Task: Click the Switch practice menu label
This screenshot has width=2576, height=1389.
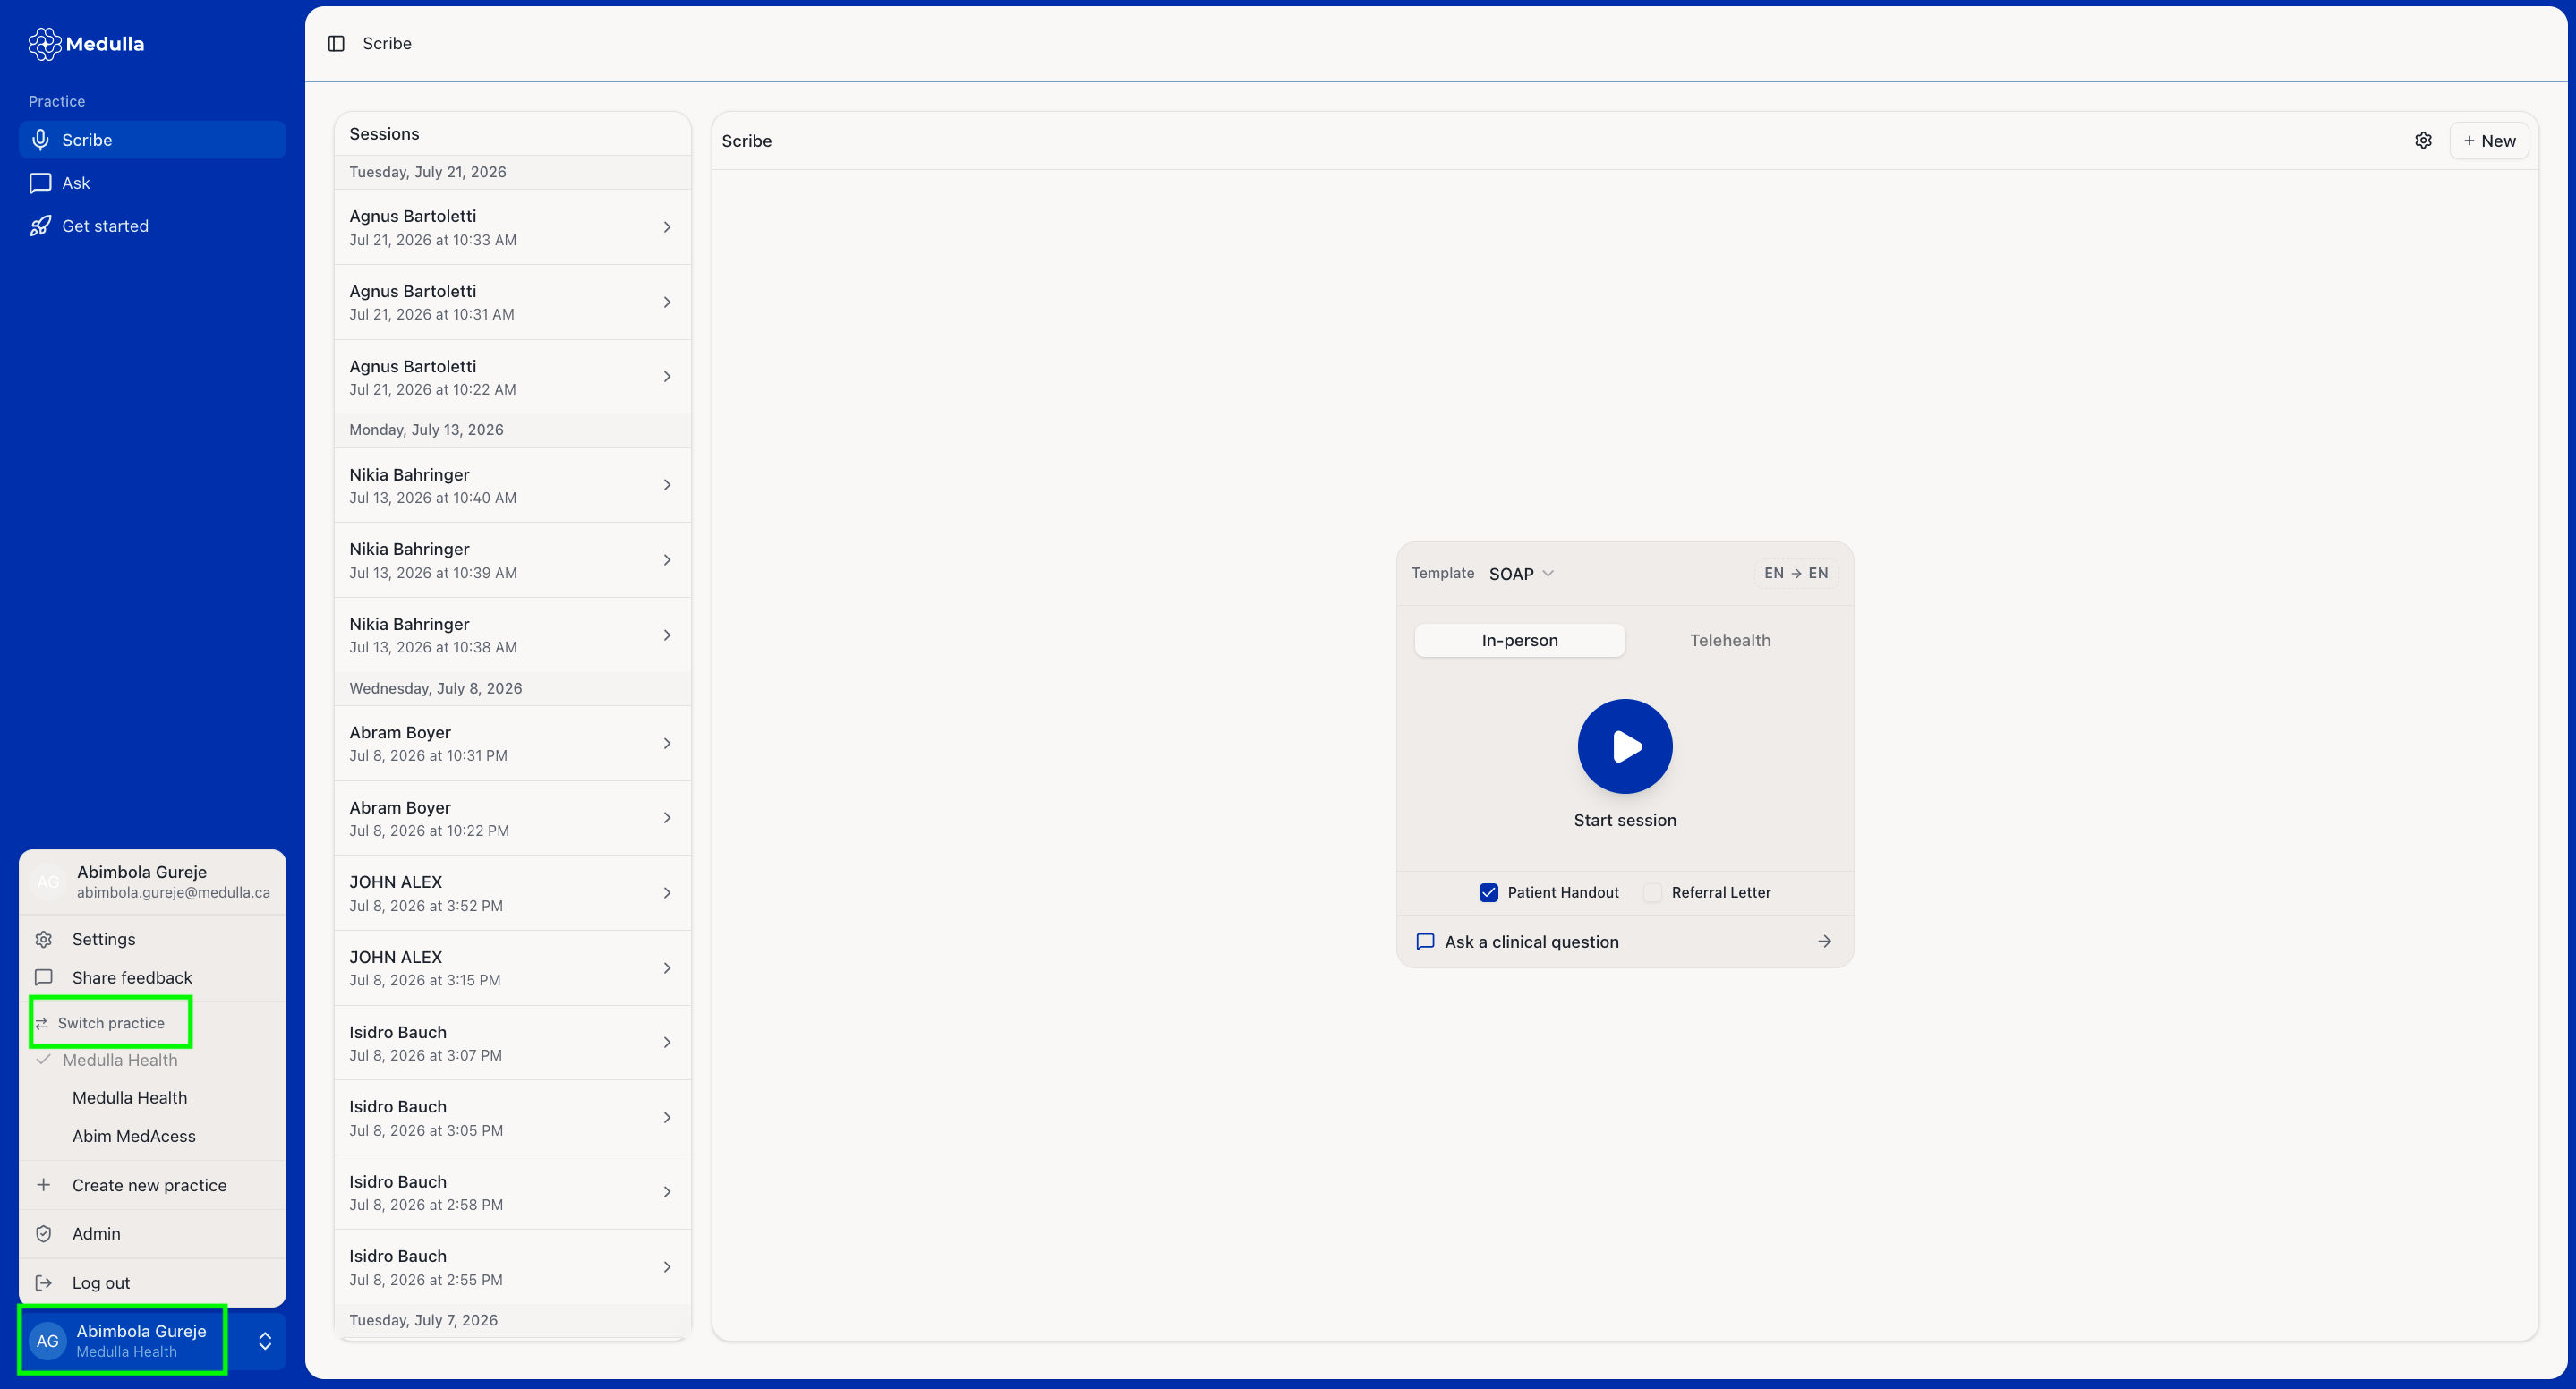Action: pos(111,1023)
